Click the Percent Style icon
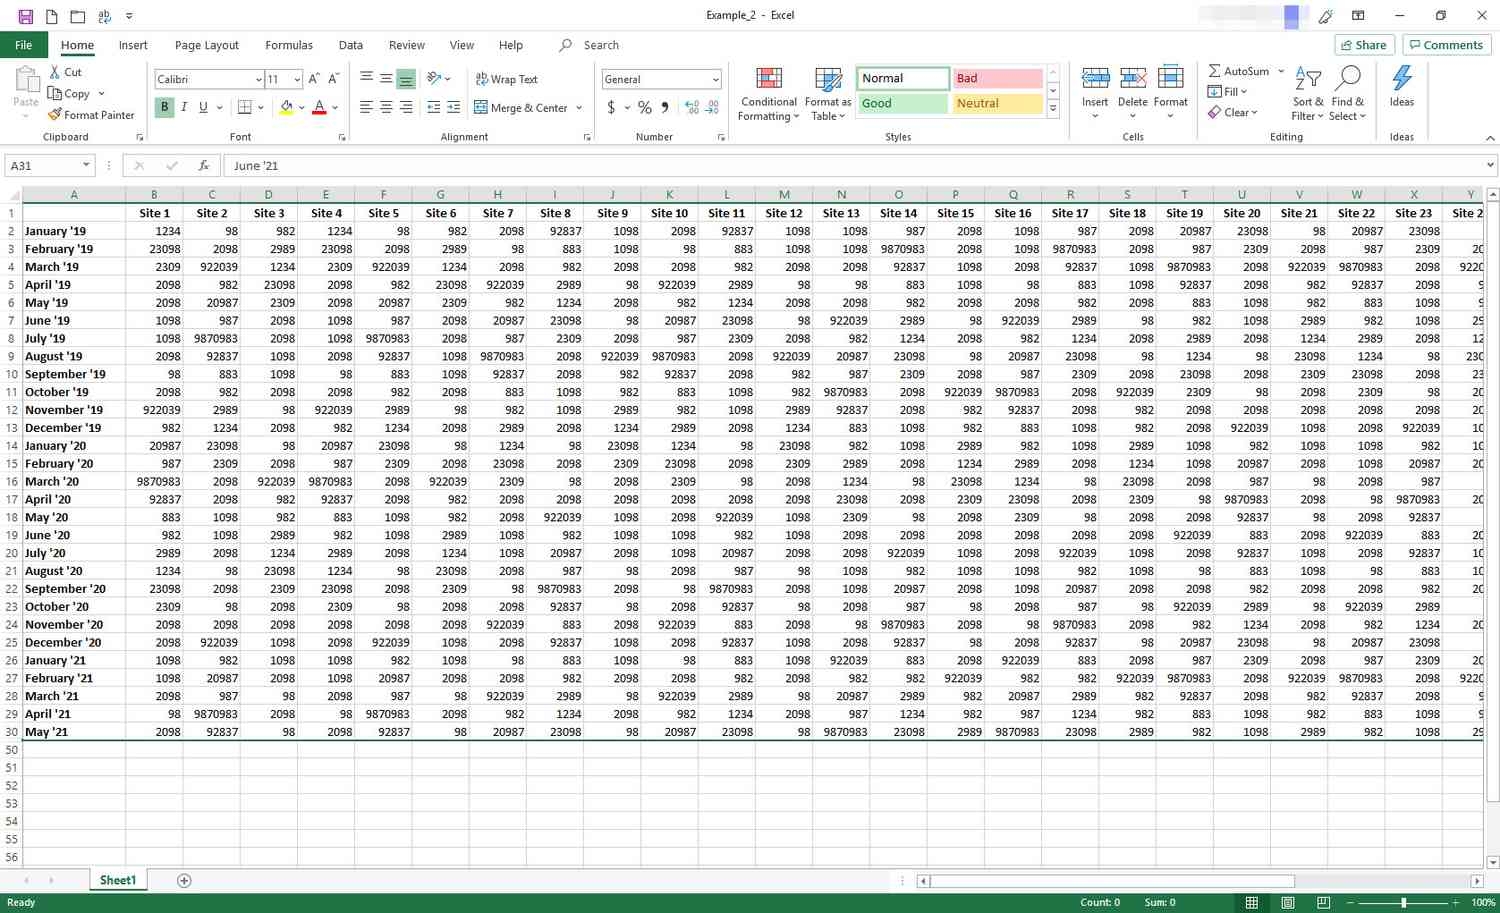 pyautogui.click(x=645, y=108)
